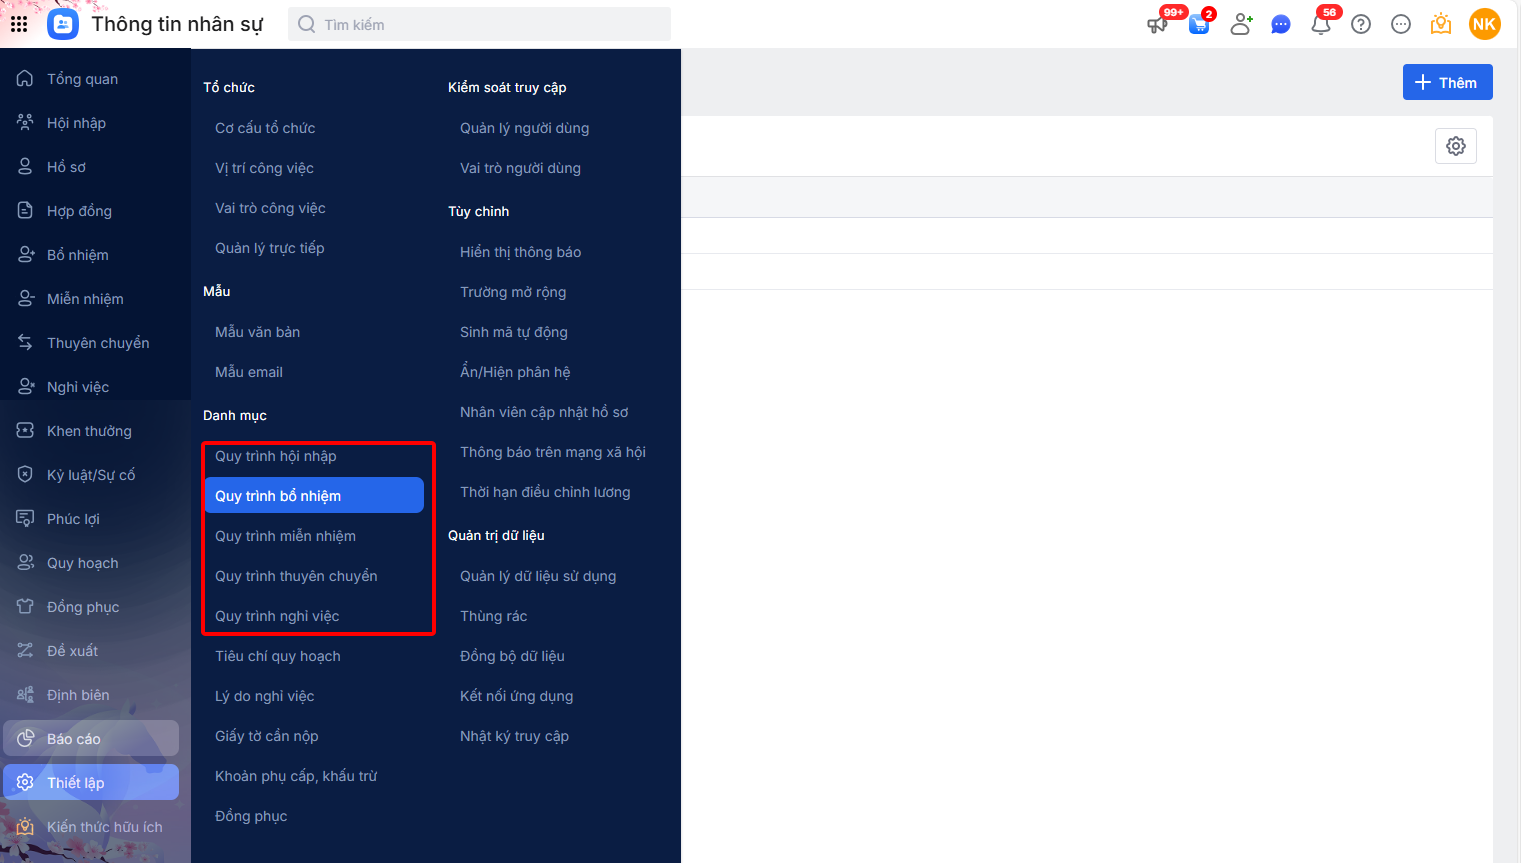Open Nhân viên cập nhật hồ sơ
The image size is (1521, 863).
(x=544, y=412)
